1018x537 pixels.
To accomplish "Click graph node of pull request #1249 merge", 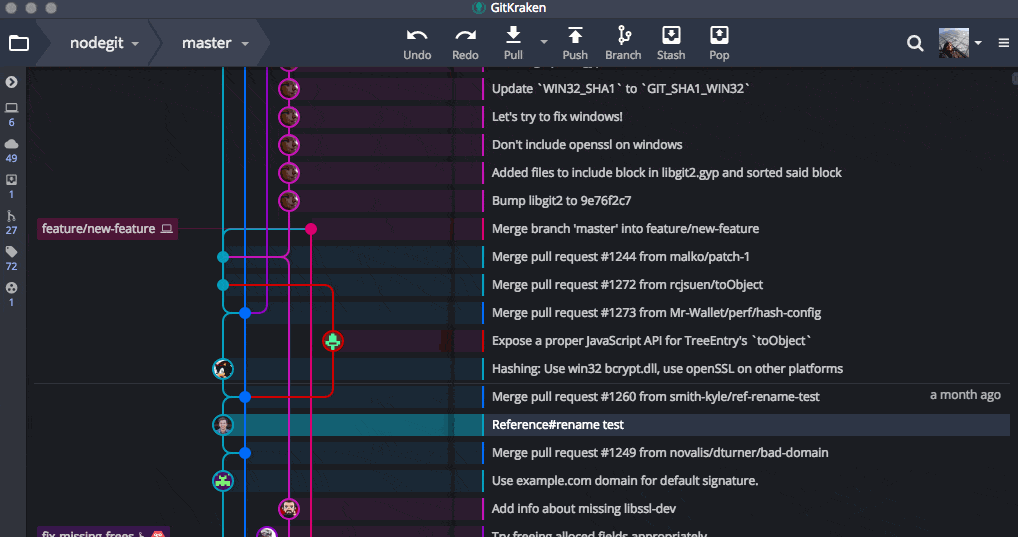I will [x=245, y=453].
